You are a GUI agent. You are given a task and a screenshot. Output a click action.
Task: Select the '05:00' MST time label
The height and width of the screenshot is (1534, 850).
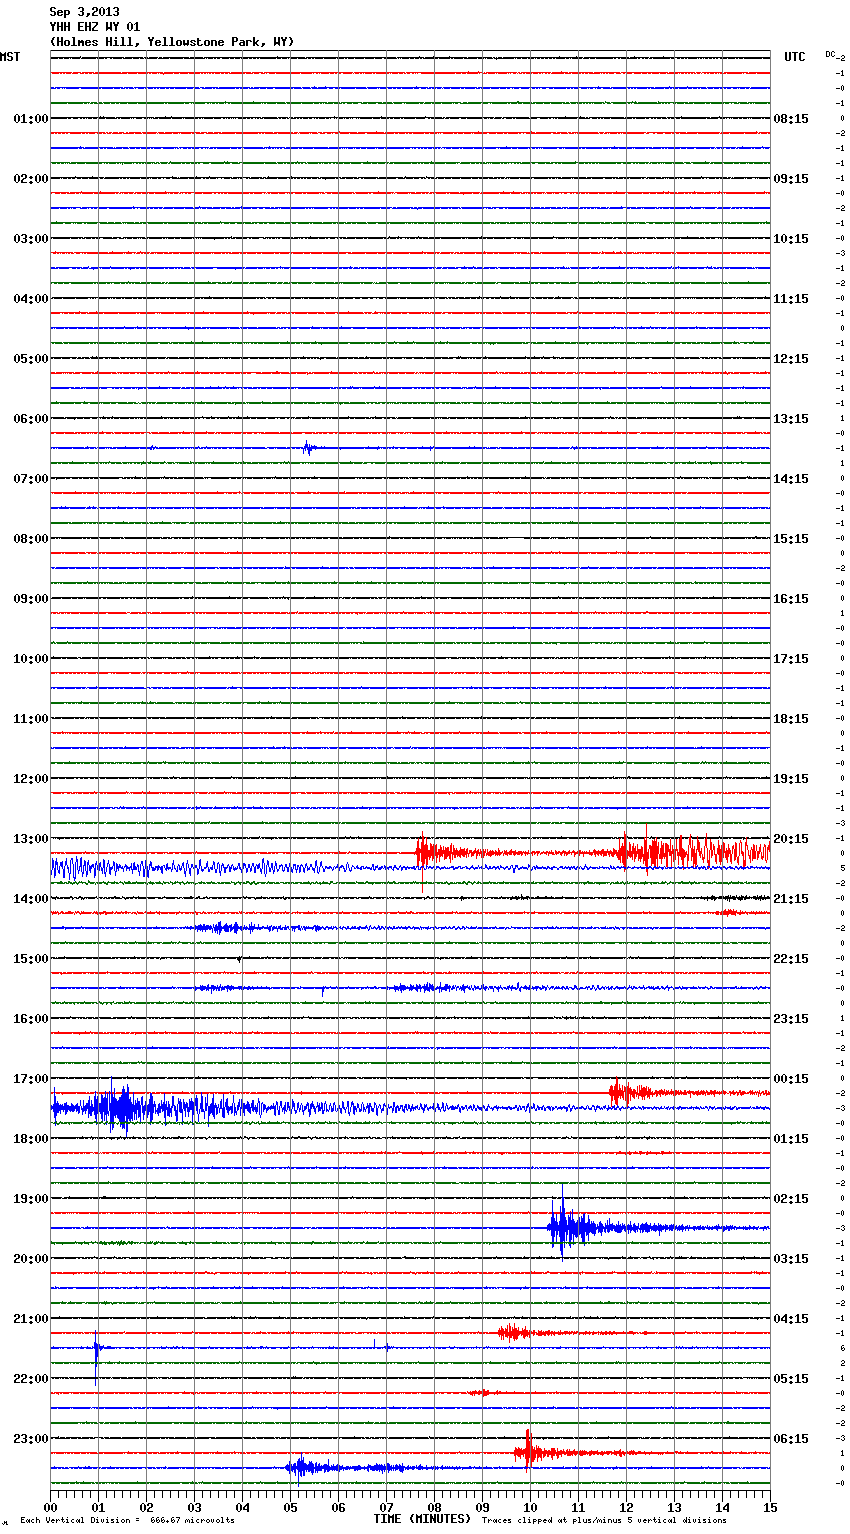point(31,359)
